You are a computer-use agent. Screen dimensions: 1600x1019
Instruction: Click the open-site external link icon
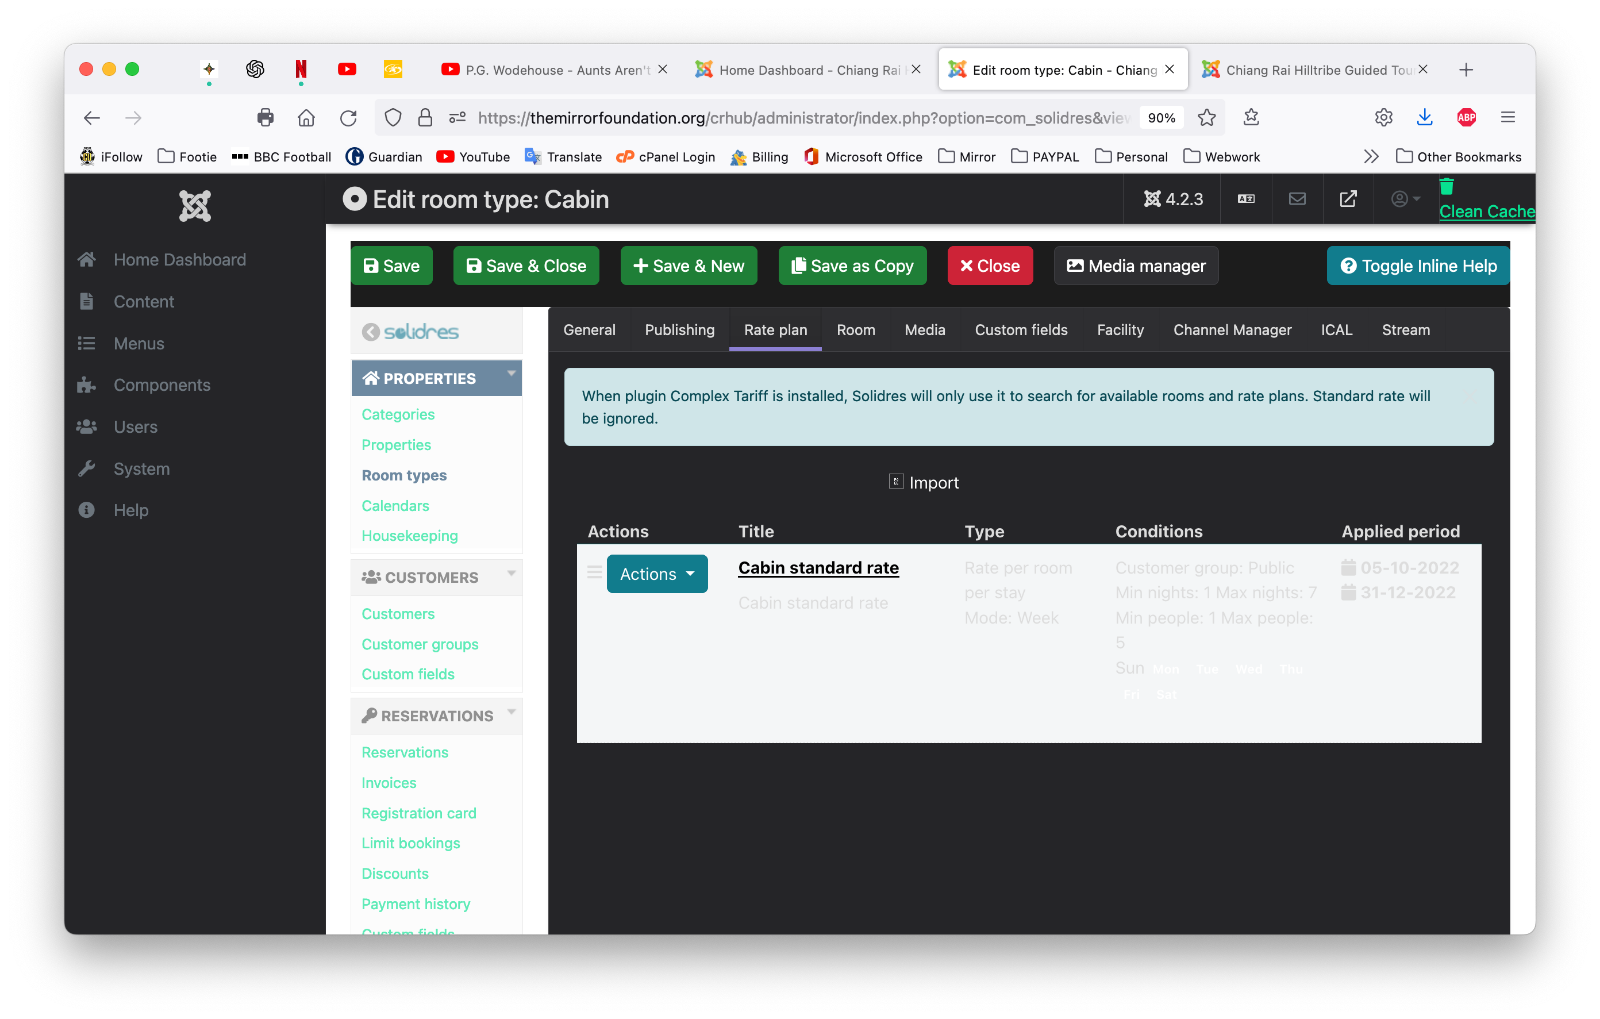(x=1348, y=199)
